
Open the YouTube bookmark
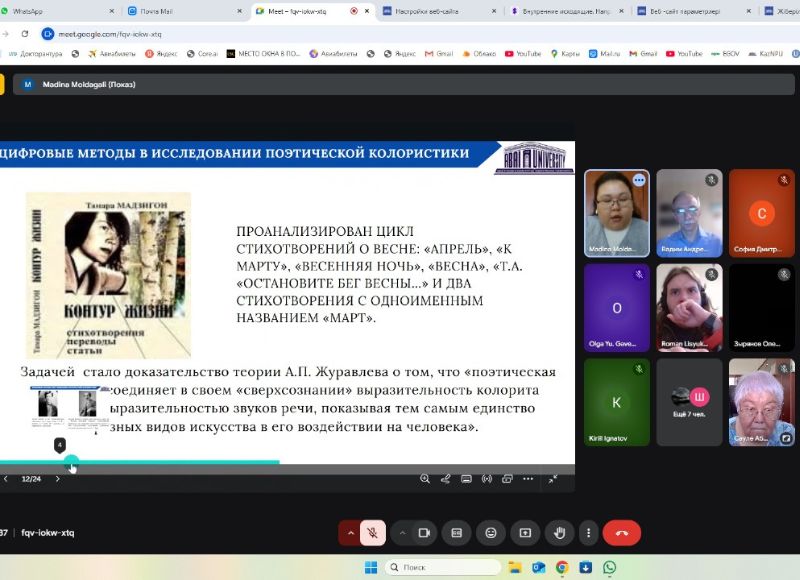coord(522,53)
